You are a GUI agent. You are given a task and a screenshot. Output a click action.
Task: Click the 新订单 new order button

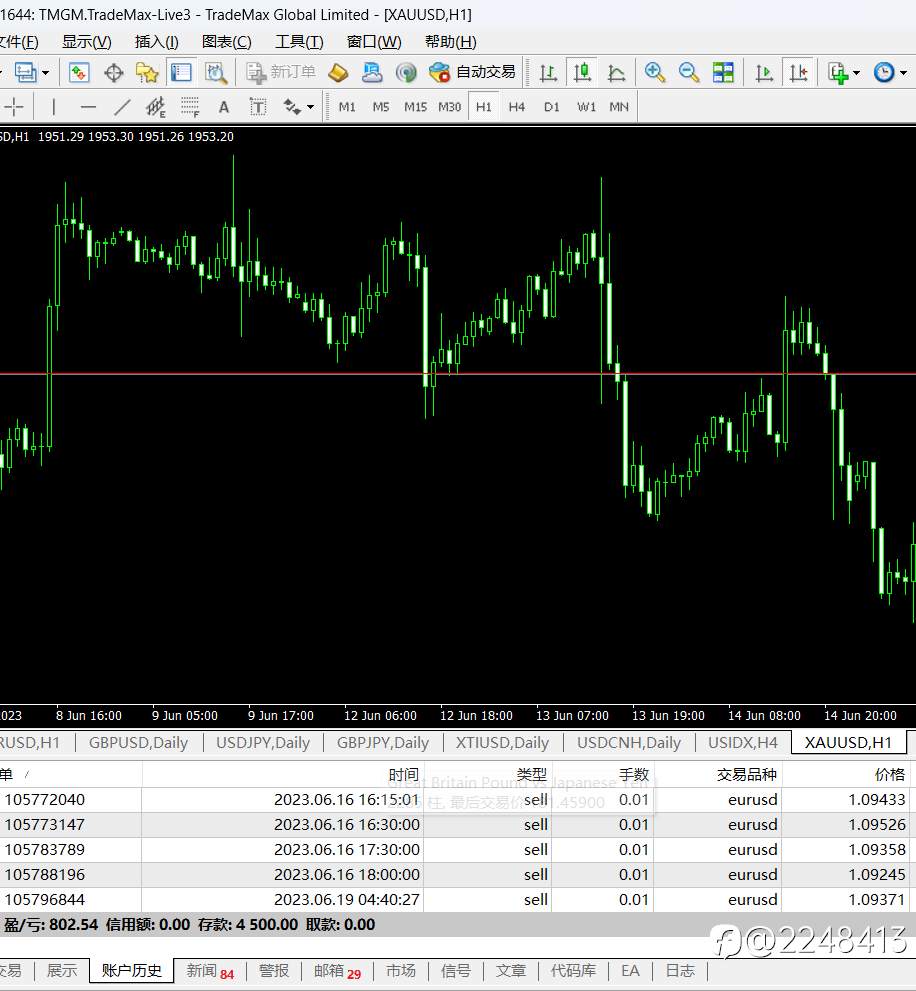281,73
